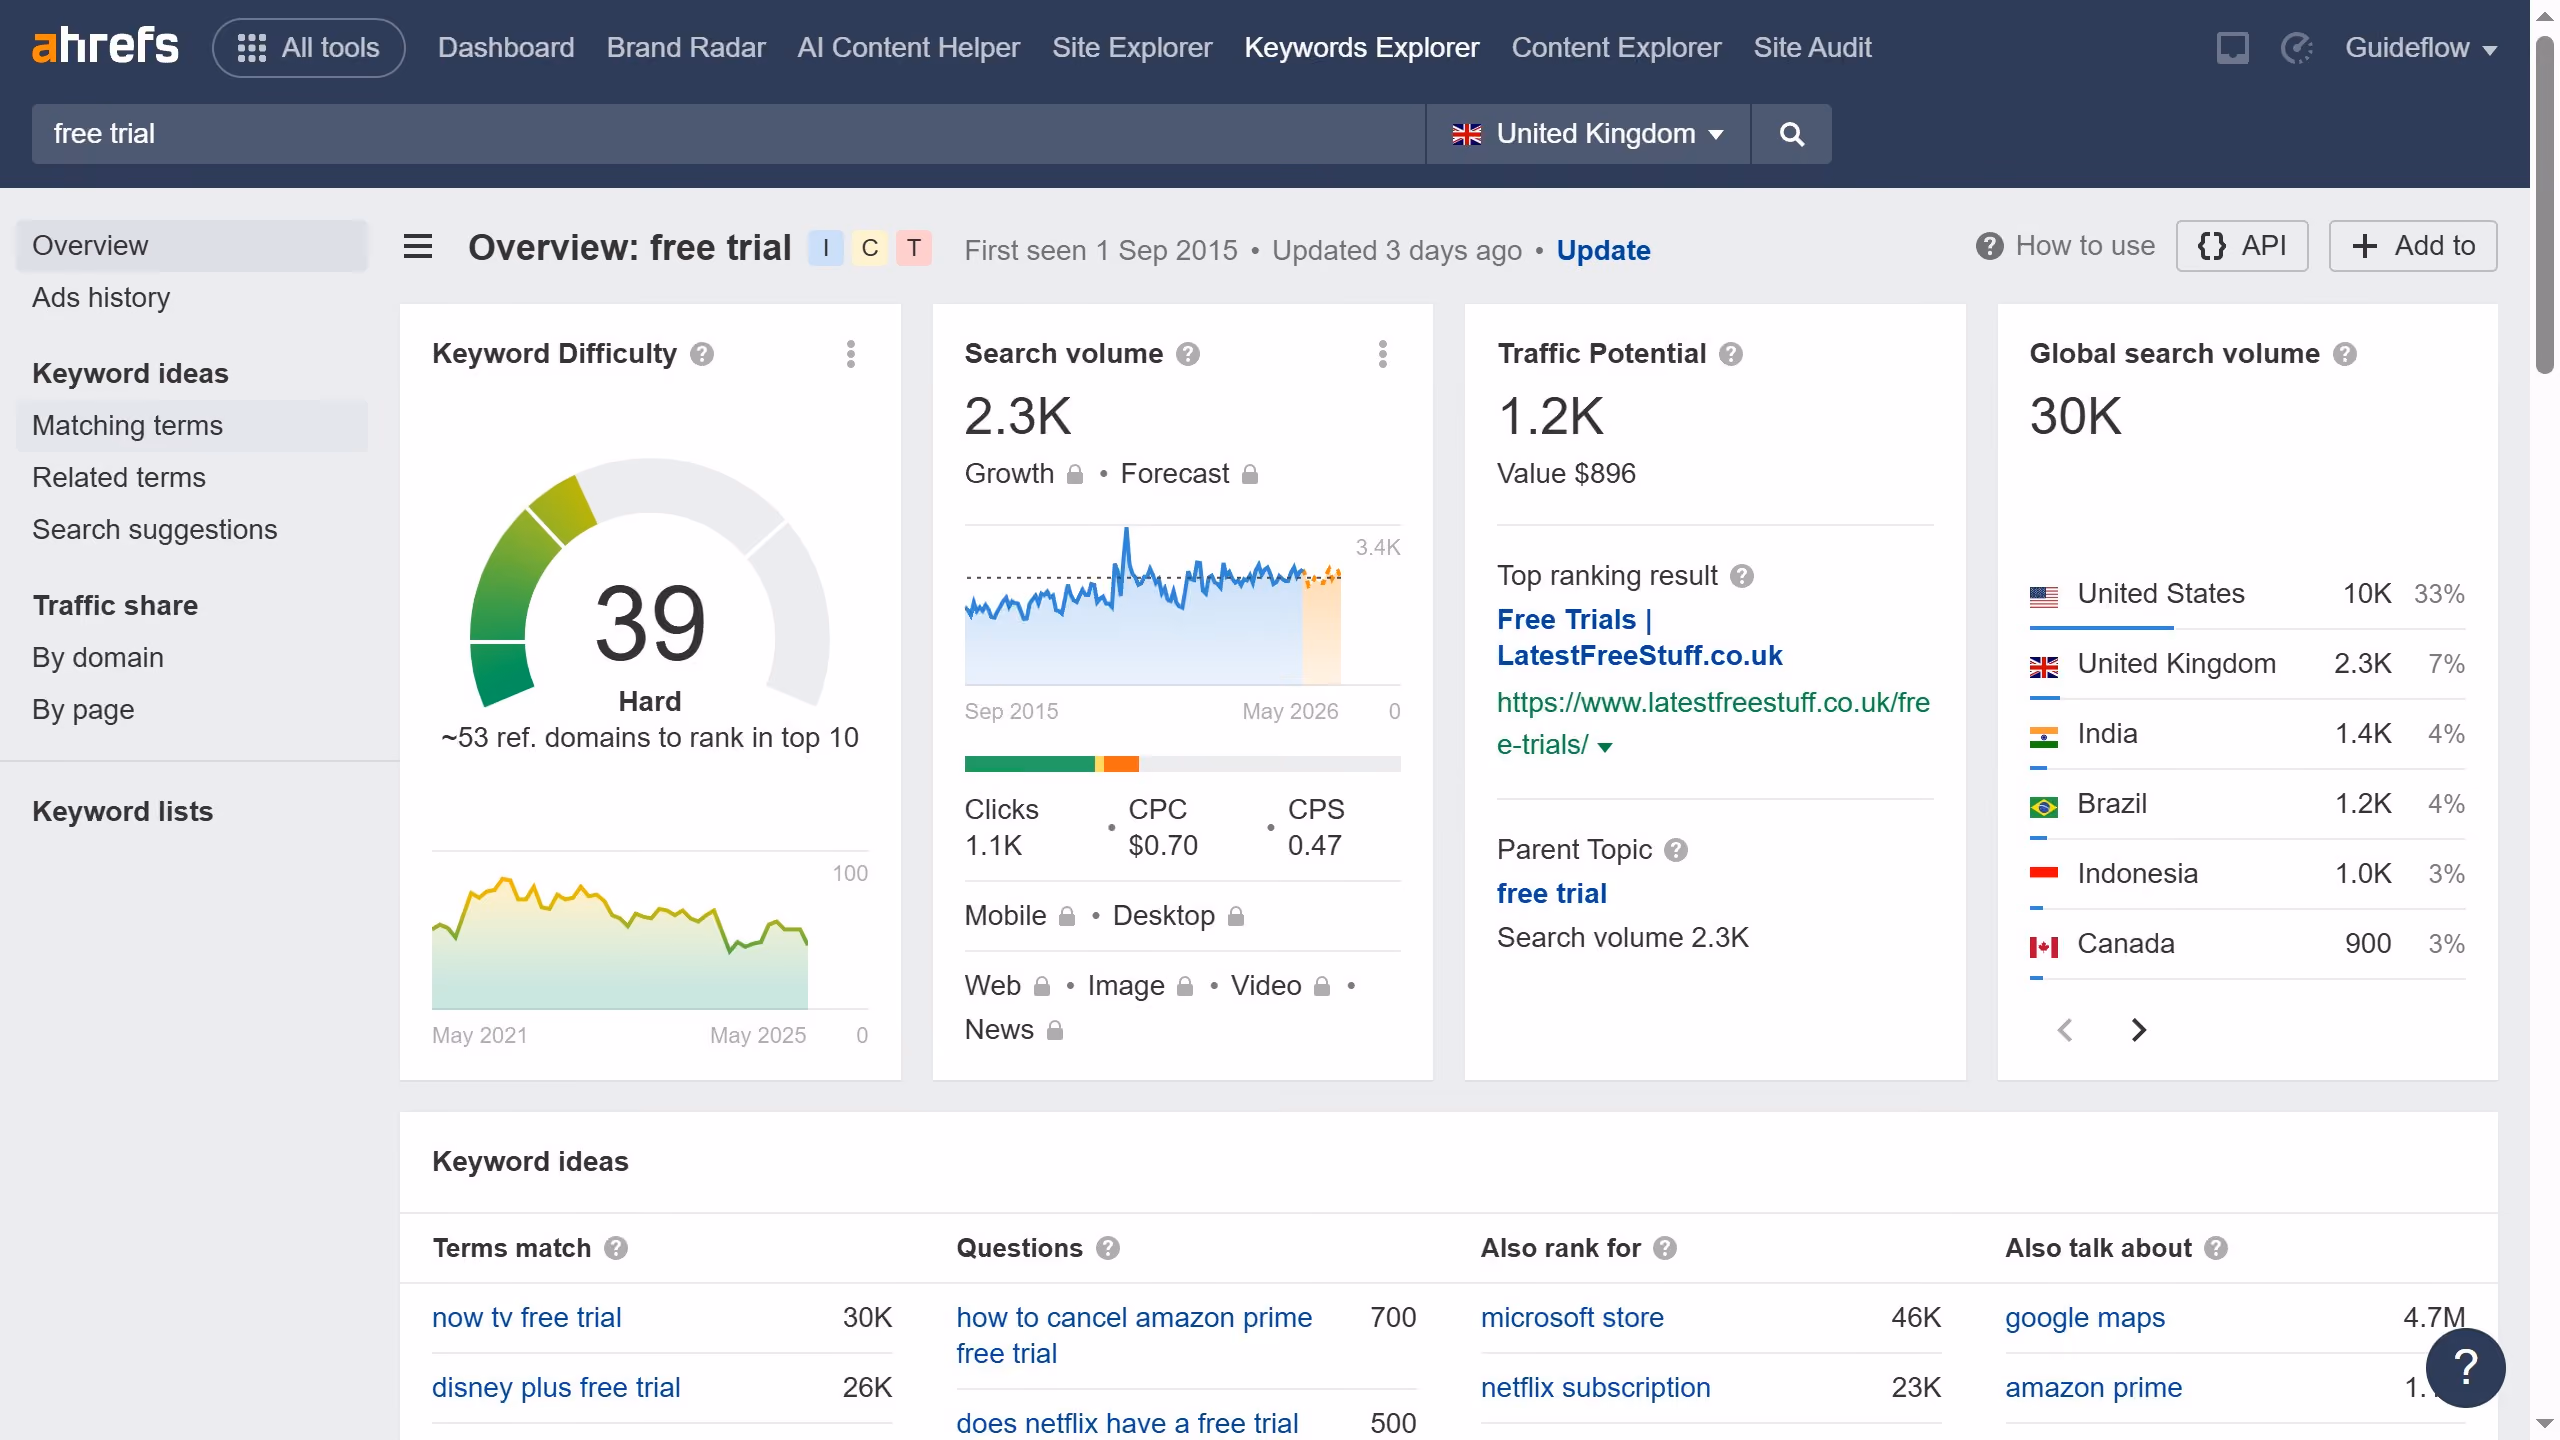Go to previous countries page arrow
The image size is (2560, 1440).
pyautogui.click(x=2066, y=1030)
